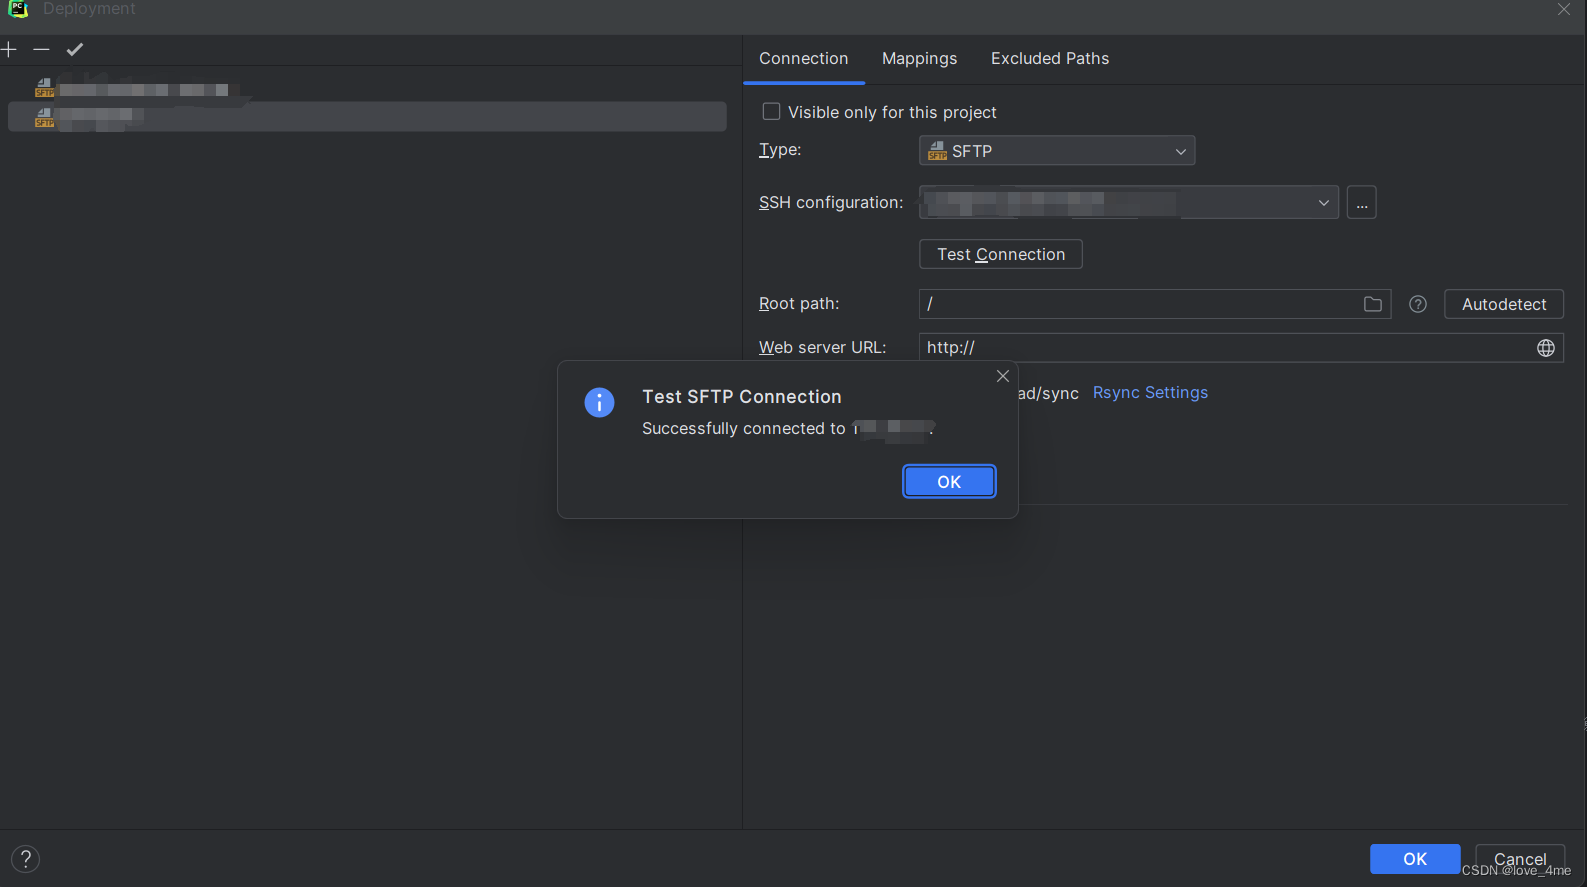Click the help icon at bottom left

[x=26, y=859]
